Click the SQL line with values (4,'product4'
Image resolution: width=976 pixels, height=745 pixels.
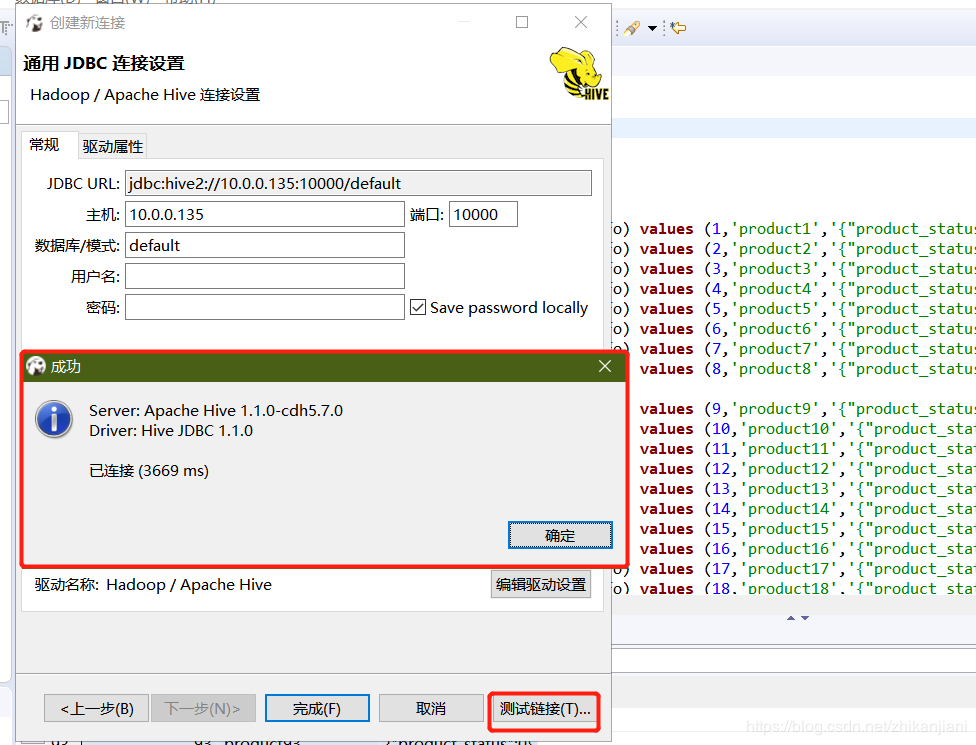[x=794, y=289]
